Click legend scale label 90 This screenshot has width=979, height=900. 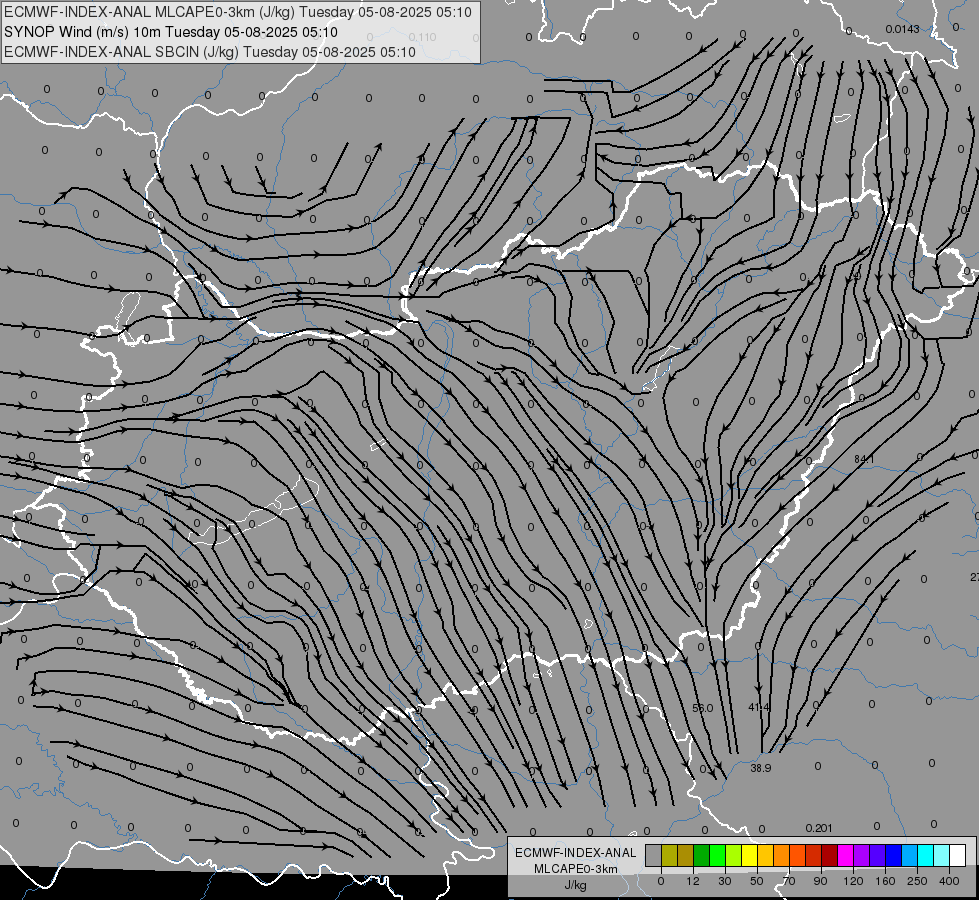[820, 881]
